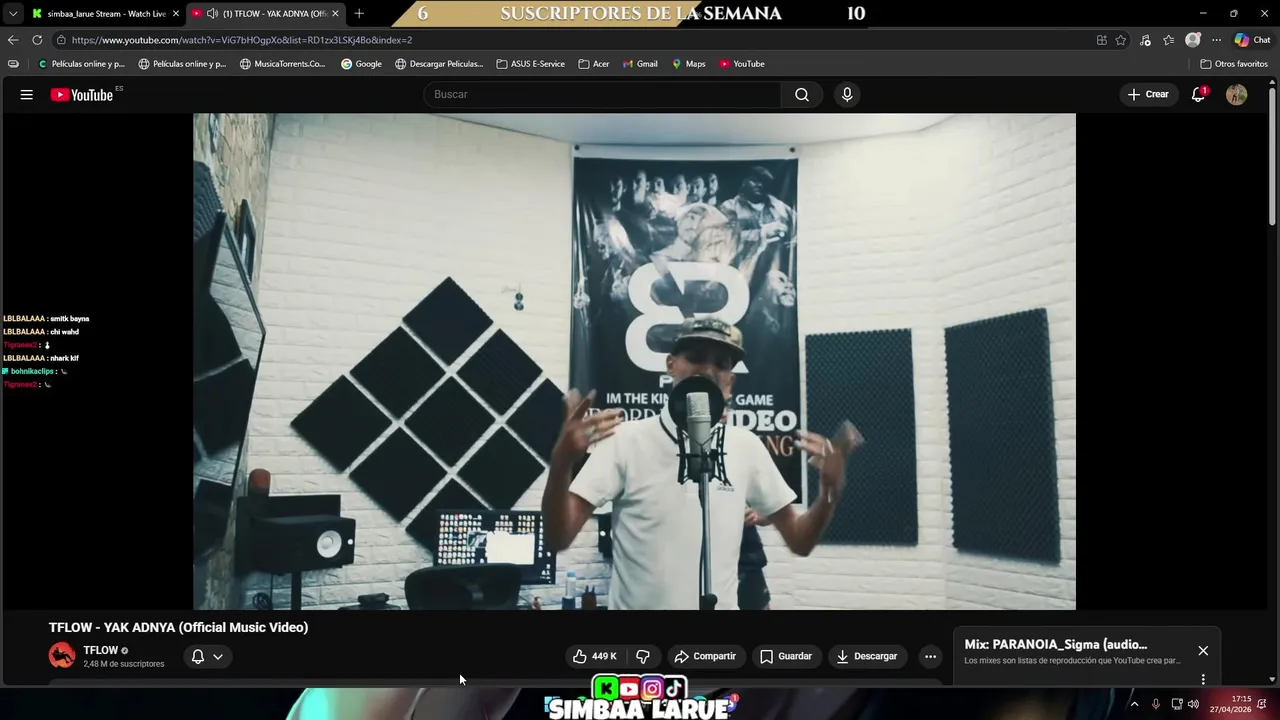This screenshot has height=720, width=1280.
Task: Open MusicaTorrents bookmark
Action: tap(282, 64)
